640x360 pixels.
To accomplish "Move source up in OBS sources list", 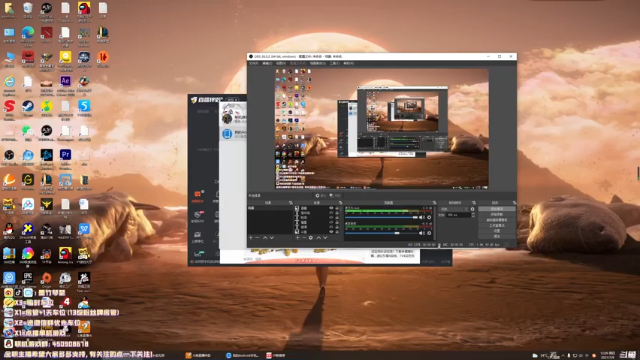I will coord(319,238).
